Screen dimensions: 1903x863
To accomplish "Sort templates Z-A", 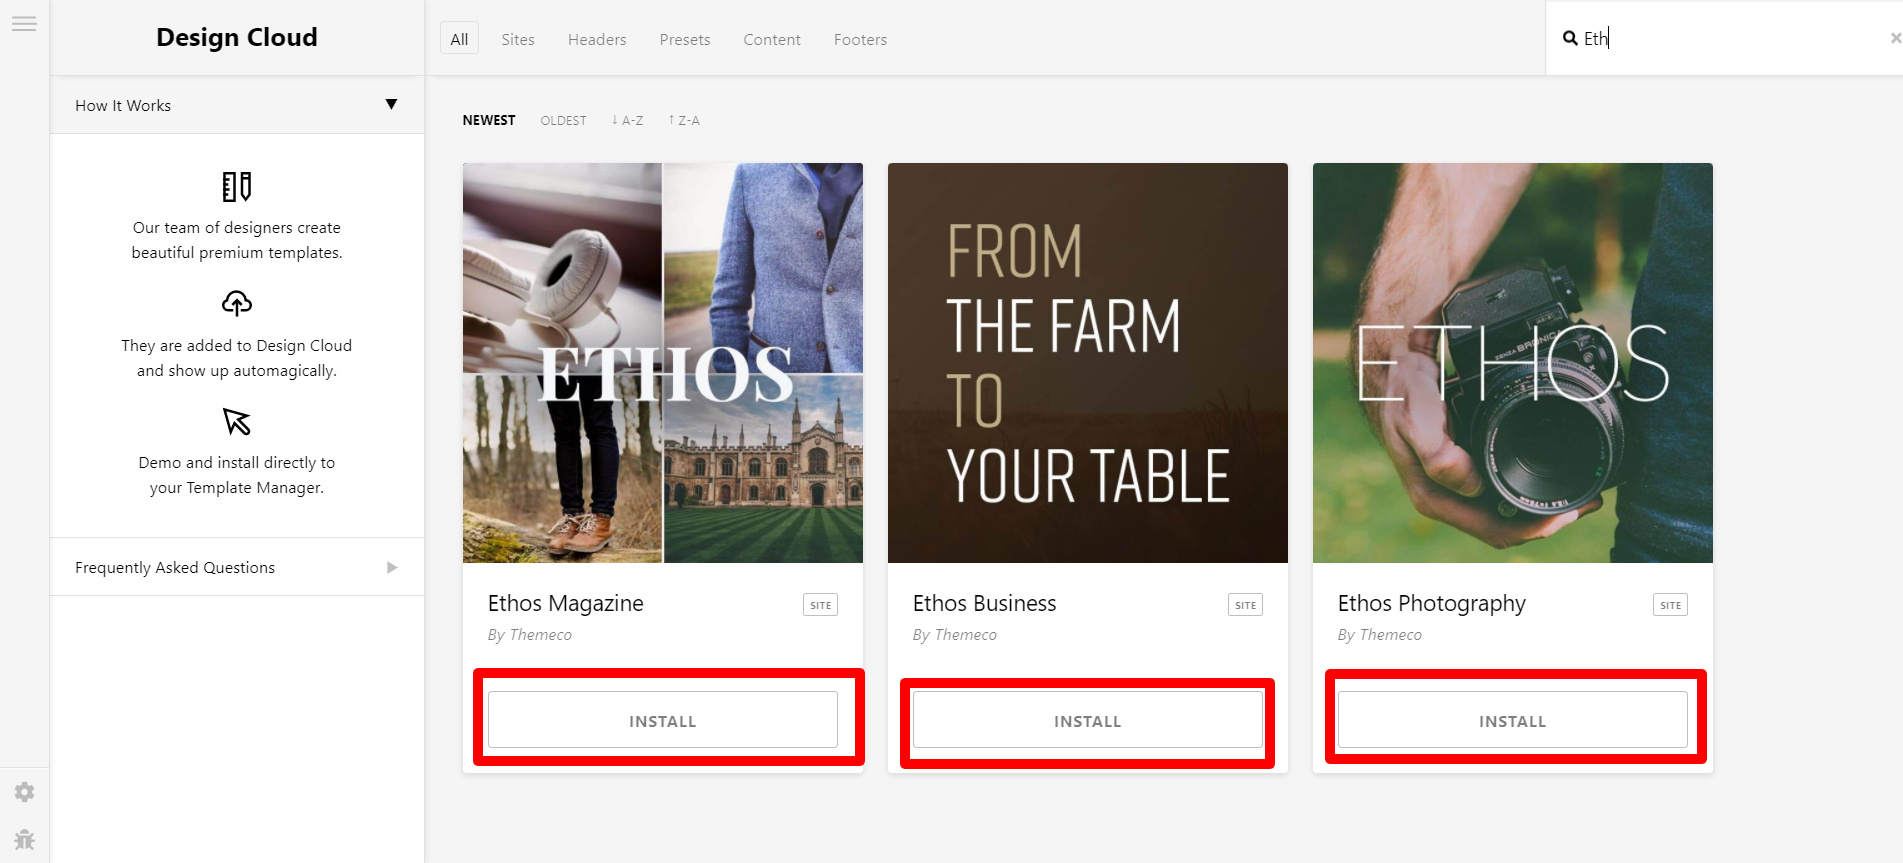I will 684,120.
